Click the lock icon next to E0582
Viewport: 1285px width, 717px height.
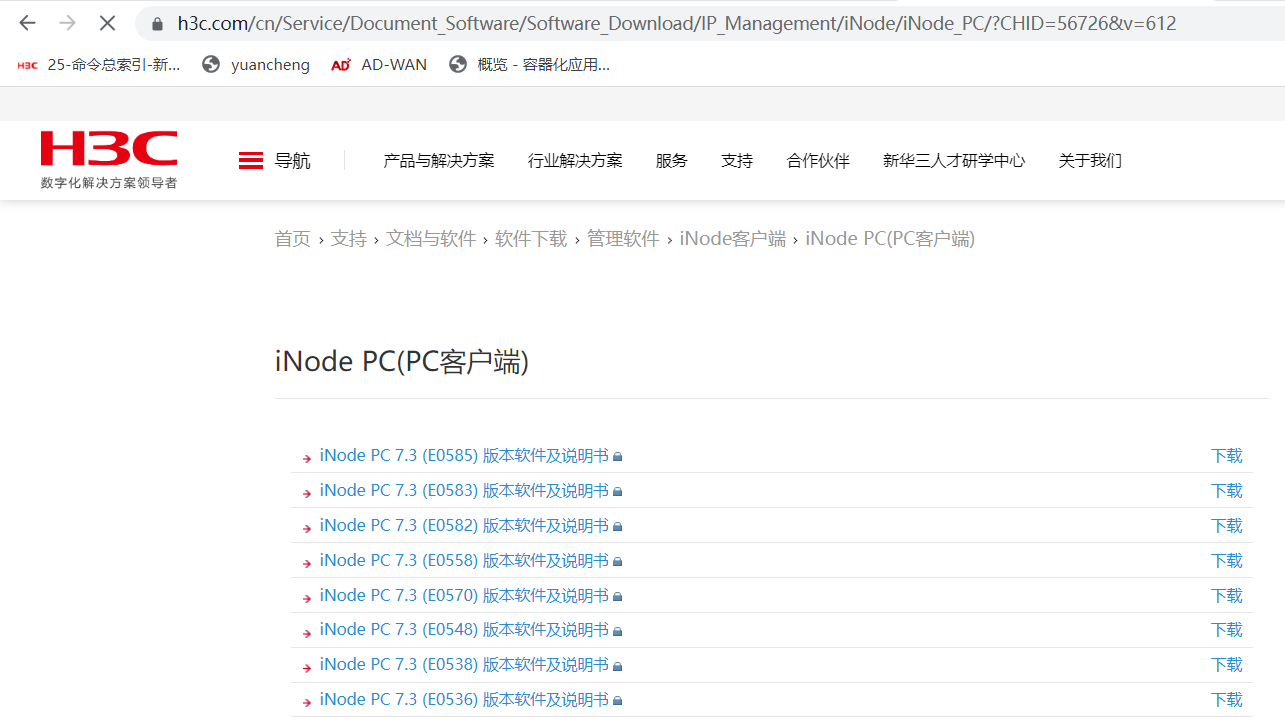(618, 527)
